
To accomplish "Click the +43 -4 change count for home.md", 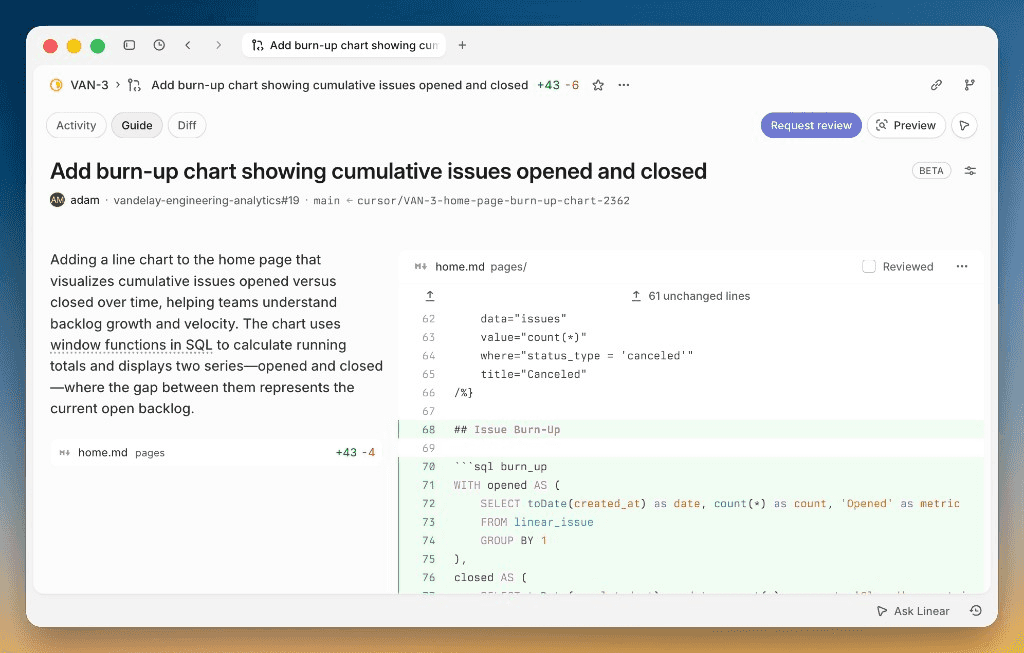I will tap(355, 453).
